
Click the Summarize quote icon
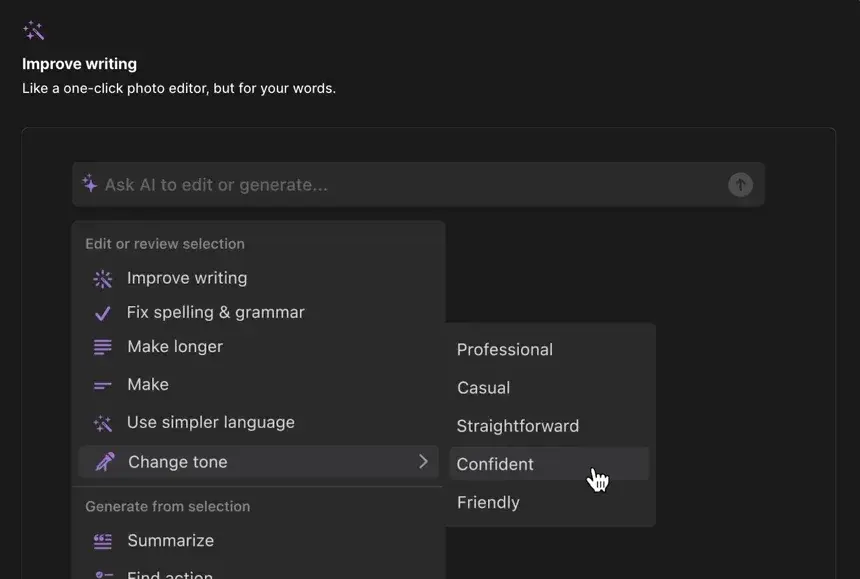point(103,541)
